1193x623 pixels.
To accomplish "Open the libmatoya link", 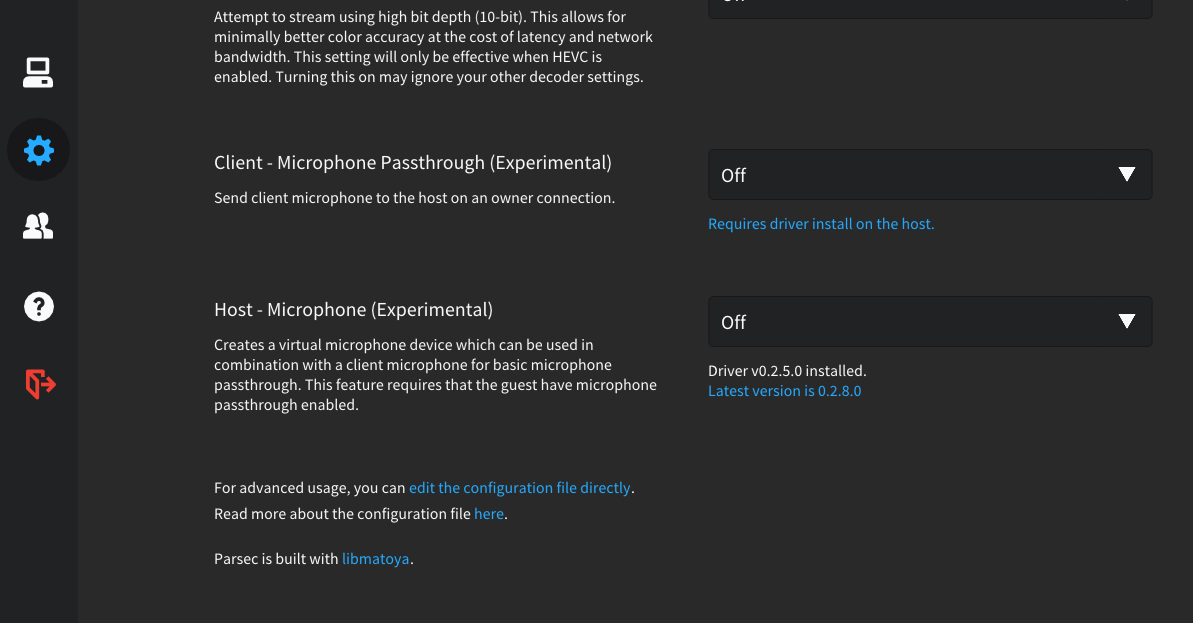I will click(376, 558).
